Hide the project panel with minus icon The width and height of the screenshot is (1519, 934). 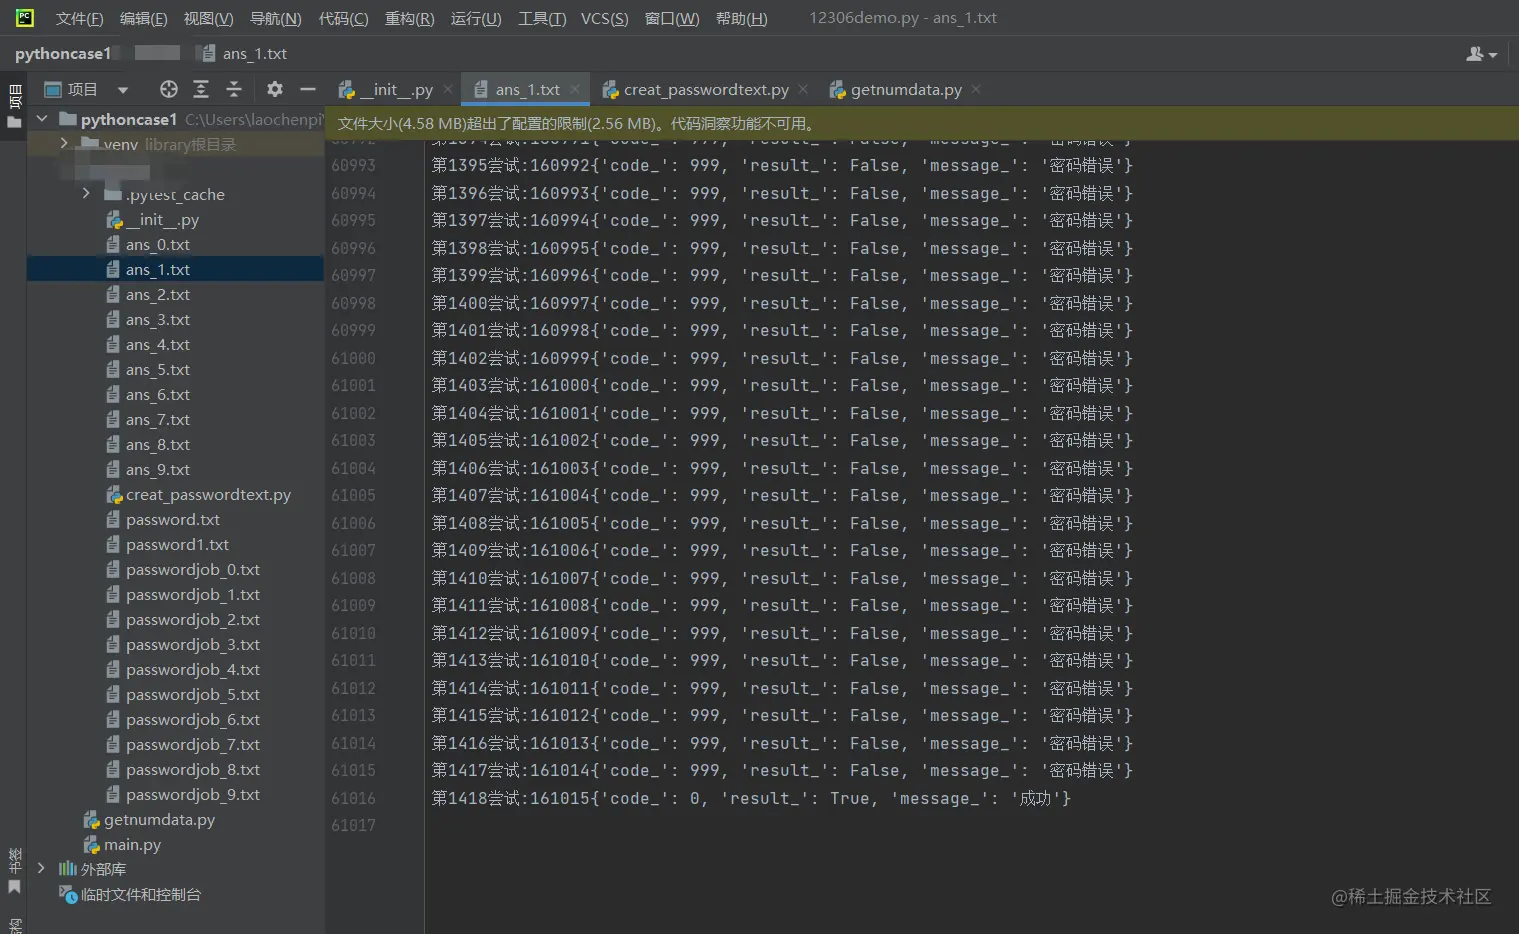pyautogui.click(x=308, y=89)
